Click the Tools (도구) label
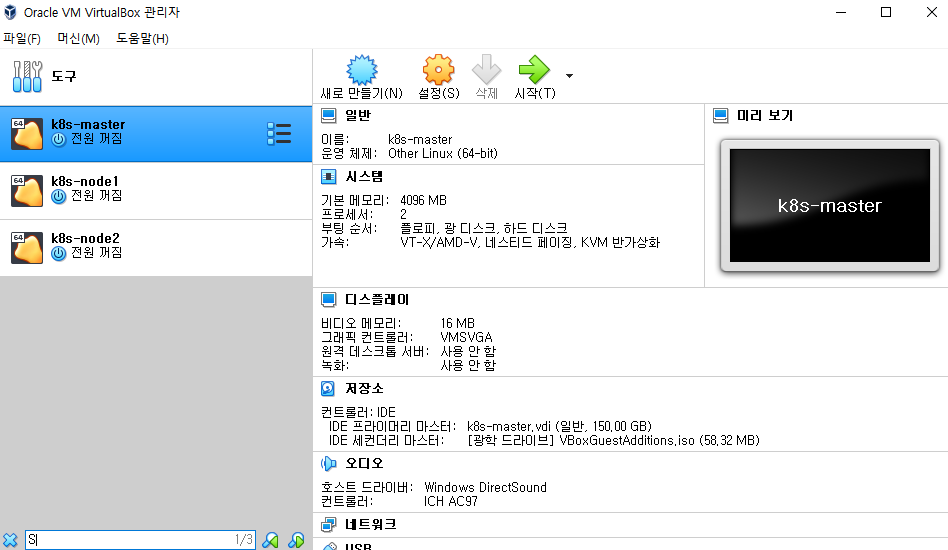948x550 pixels. pos(64,76)
